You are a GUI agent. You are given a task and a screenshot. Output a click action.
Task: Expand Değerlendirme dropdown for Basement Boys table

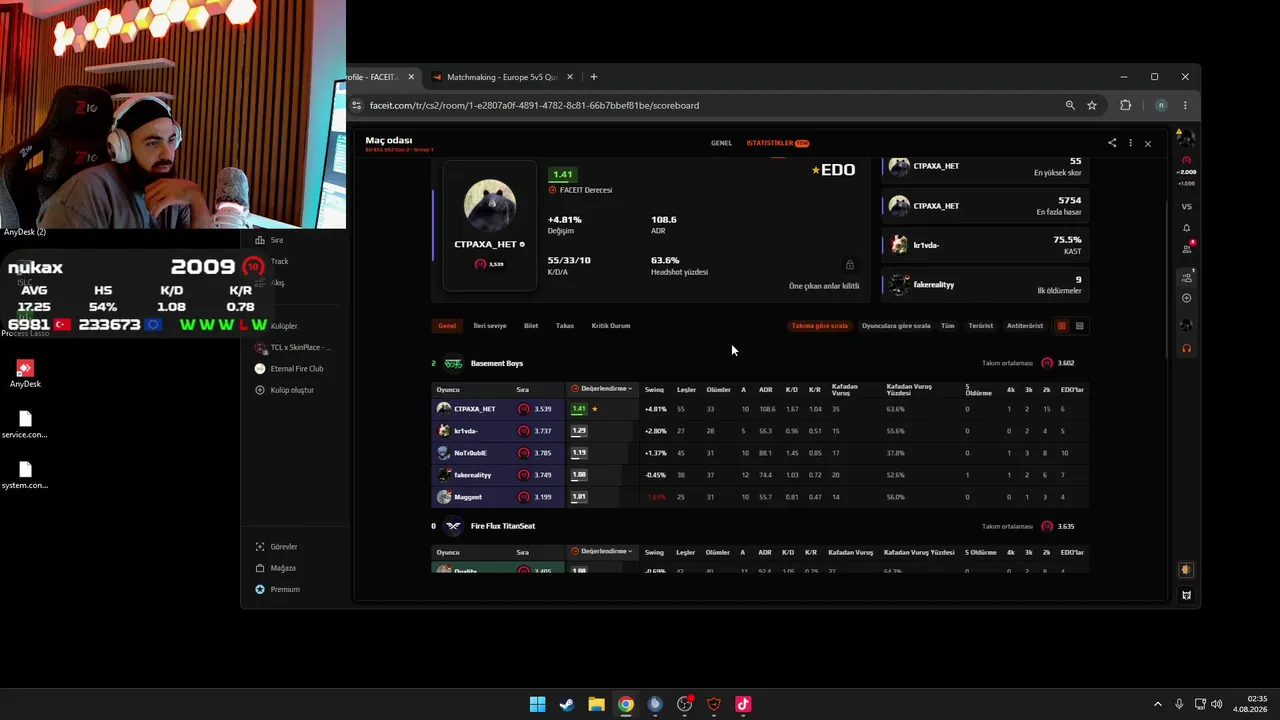[602, 388]
